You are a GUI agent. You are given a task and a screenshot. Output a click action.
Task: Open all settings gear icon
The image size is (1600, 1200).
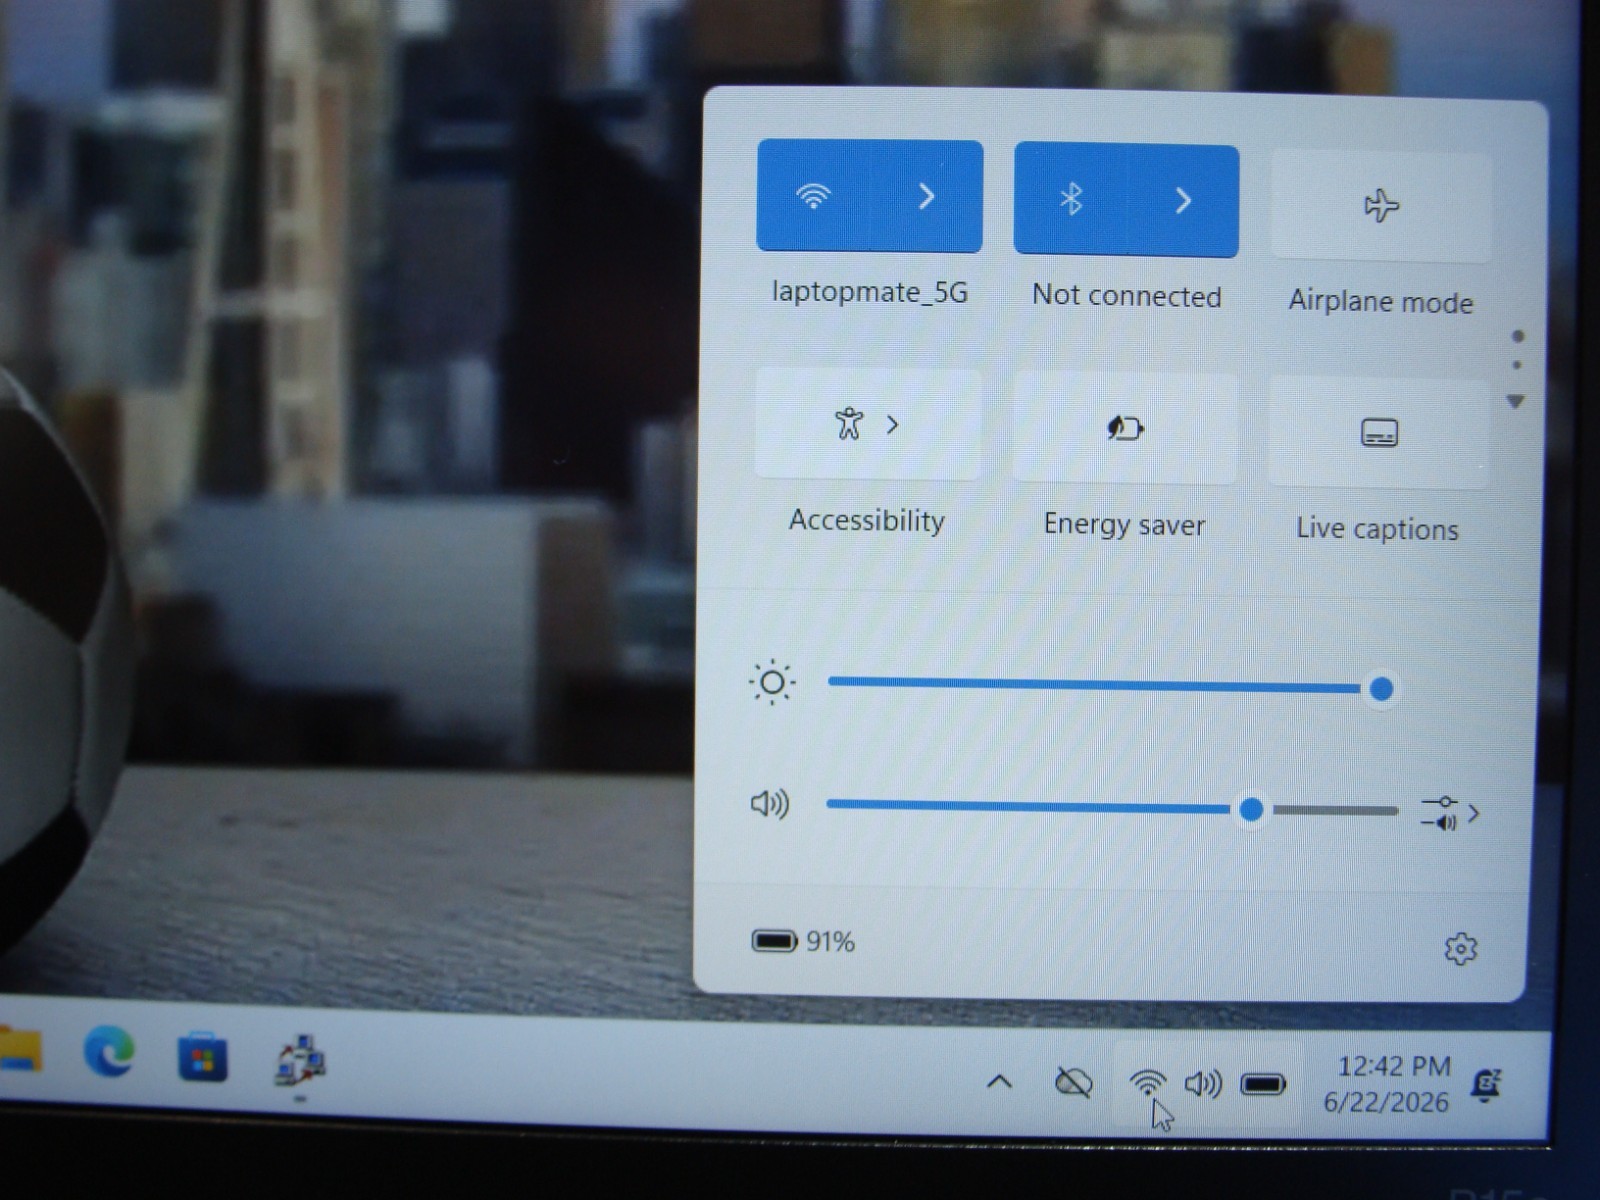click(1461, 949)
